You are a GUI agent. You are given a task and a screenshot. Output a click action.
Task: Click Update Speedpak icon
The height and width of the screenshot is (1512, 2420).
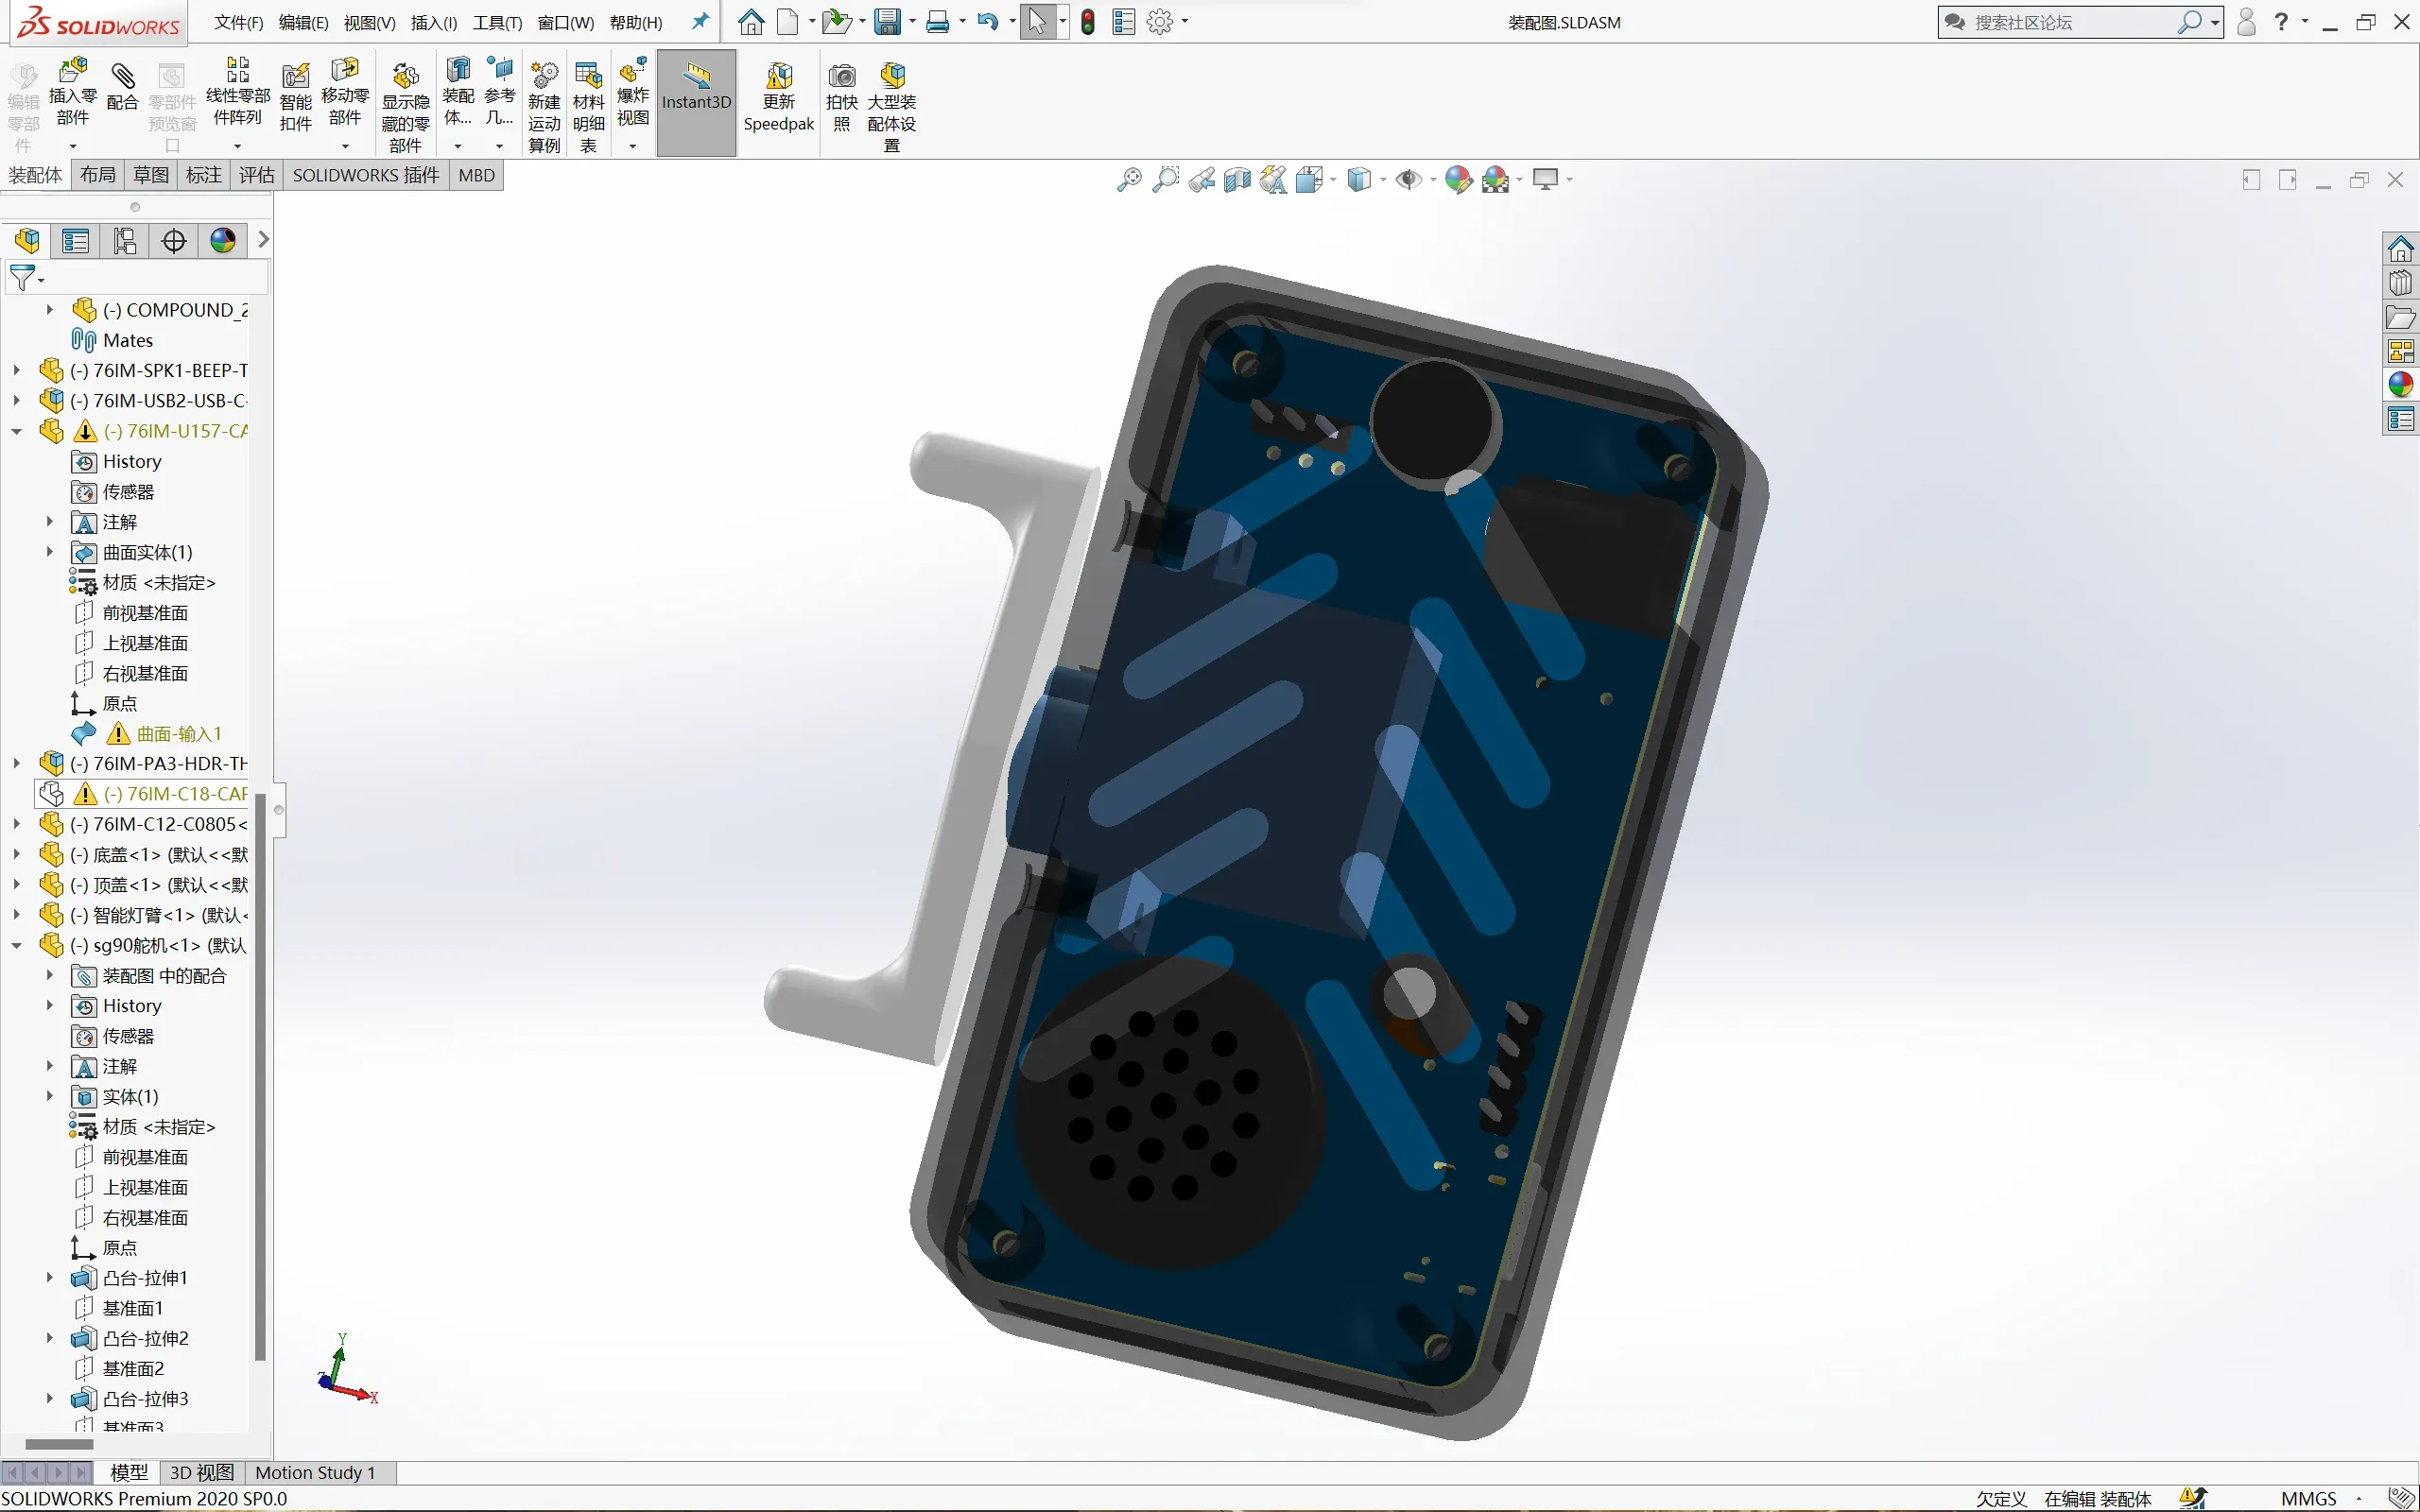(x=779, y=97)
